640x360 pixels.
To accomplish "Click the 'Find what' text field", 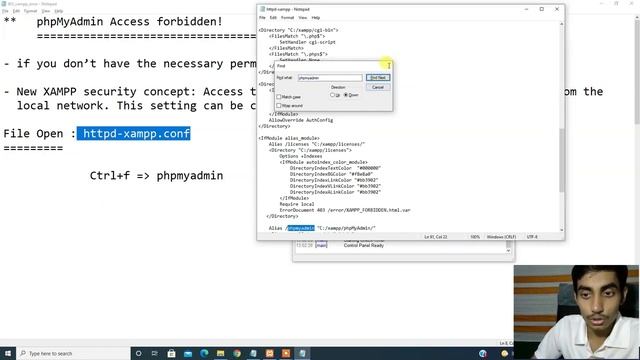I will (x=330, y=78).
